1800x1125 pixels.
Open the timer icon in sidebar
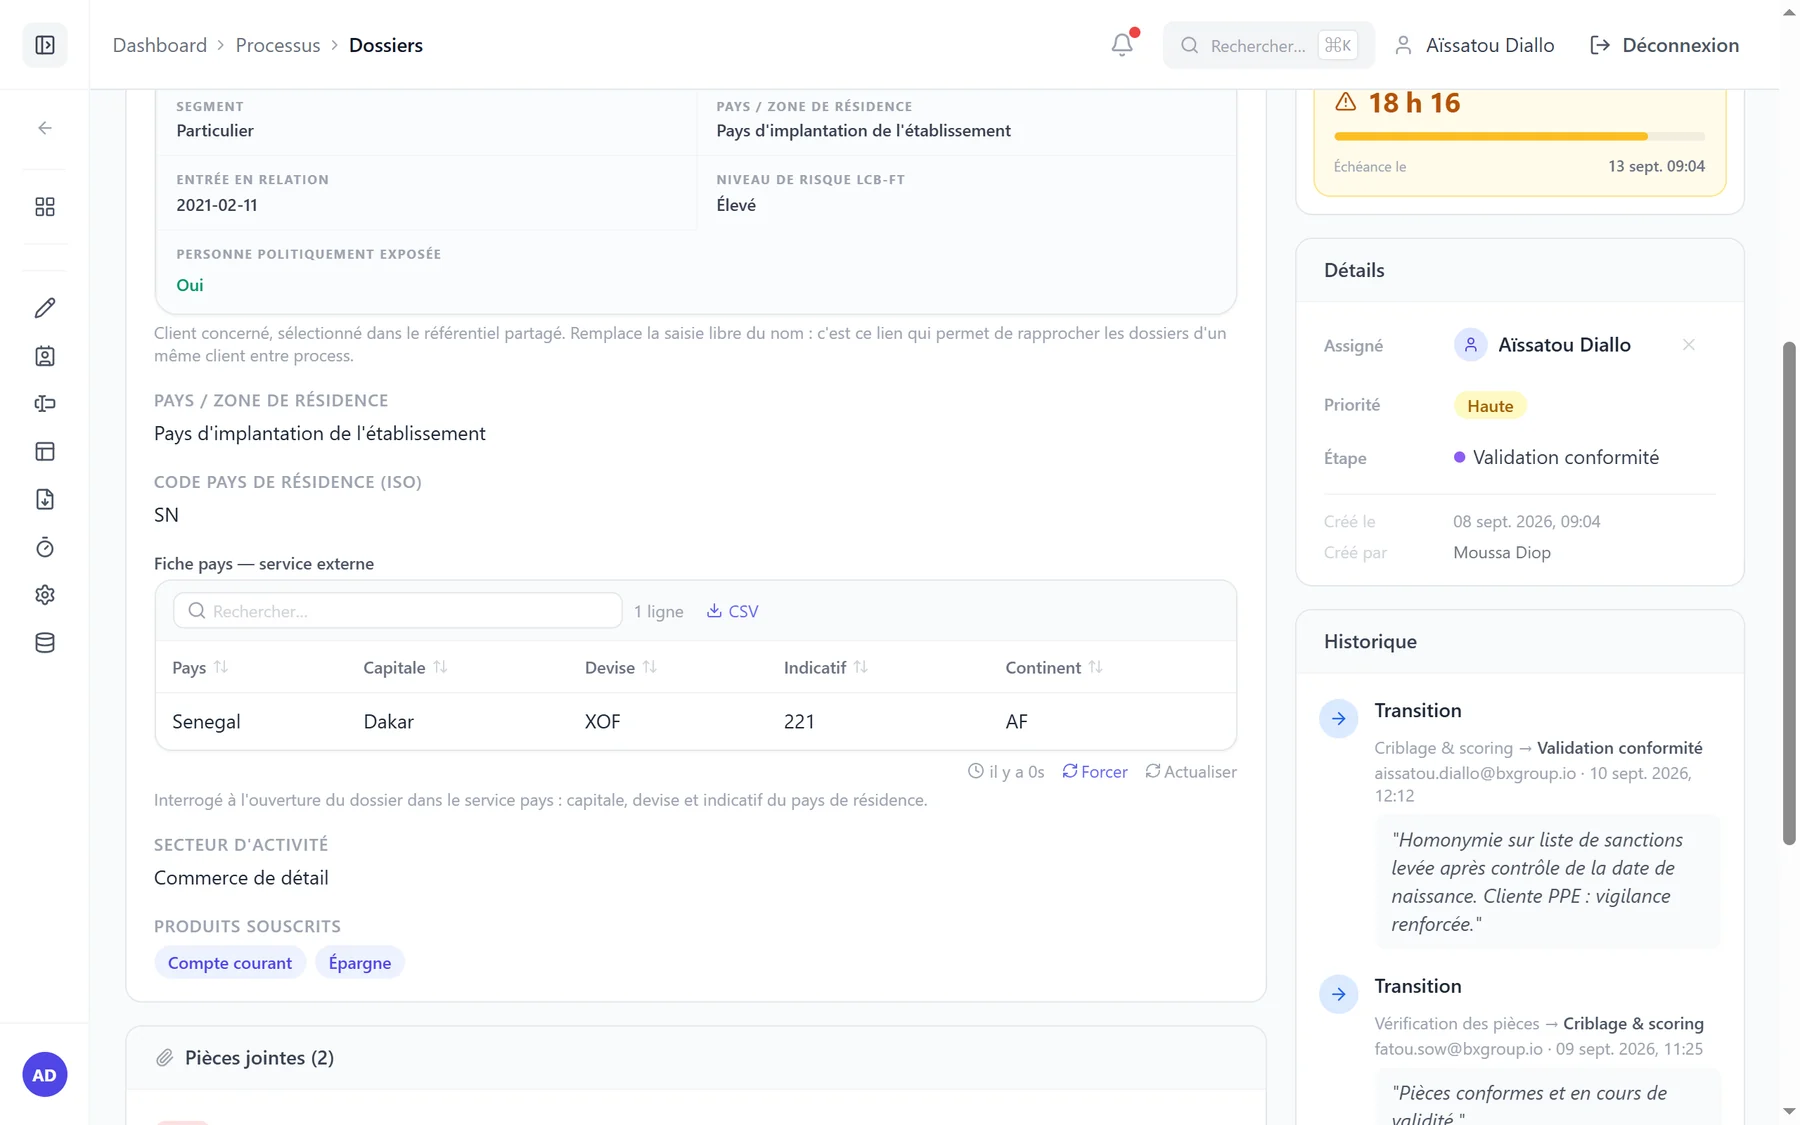point(45,547)
